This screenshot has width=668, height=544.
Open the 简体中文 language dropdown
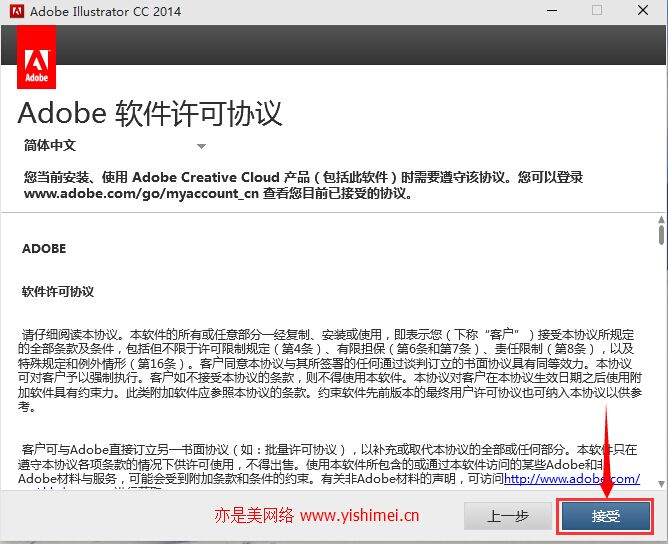(x=115, y=146)
